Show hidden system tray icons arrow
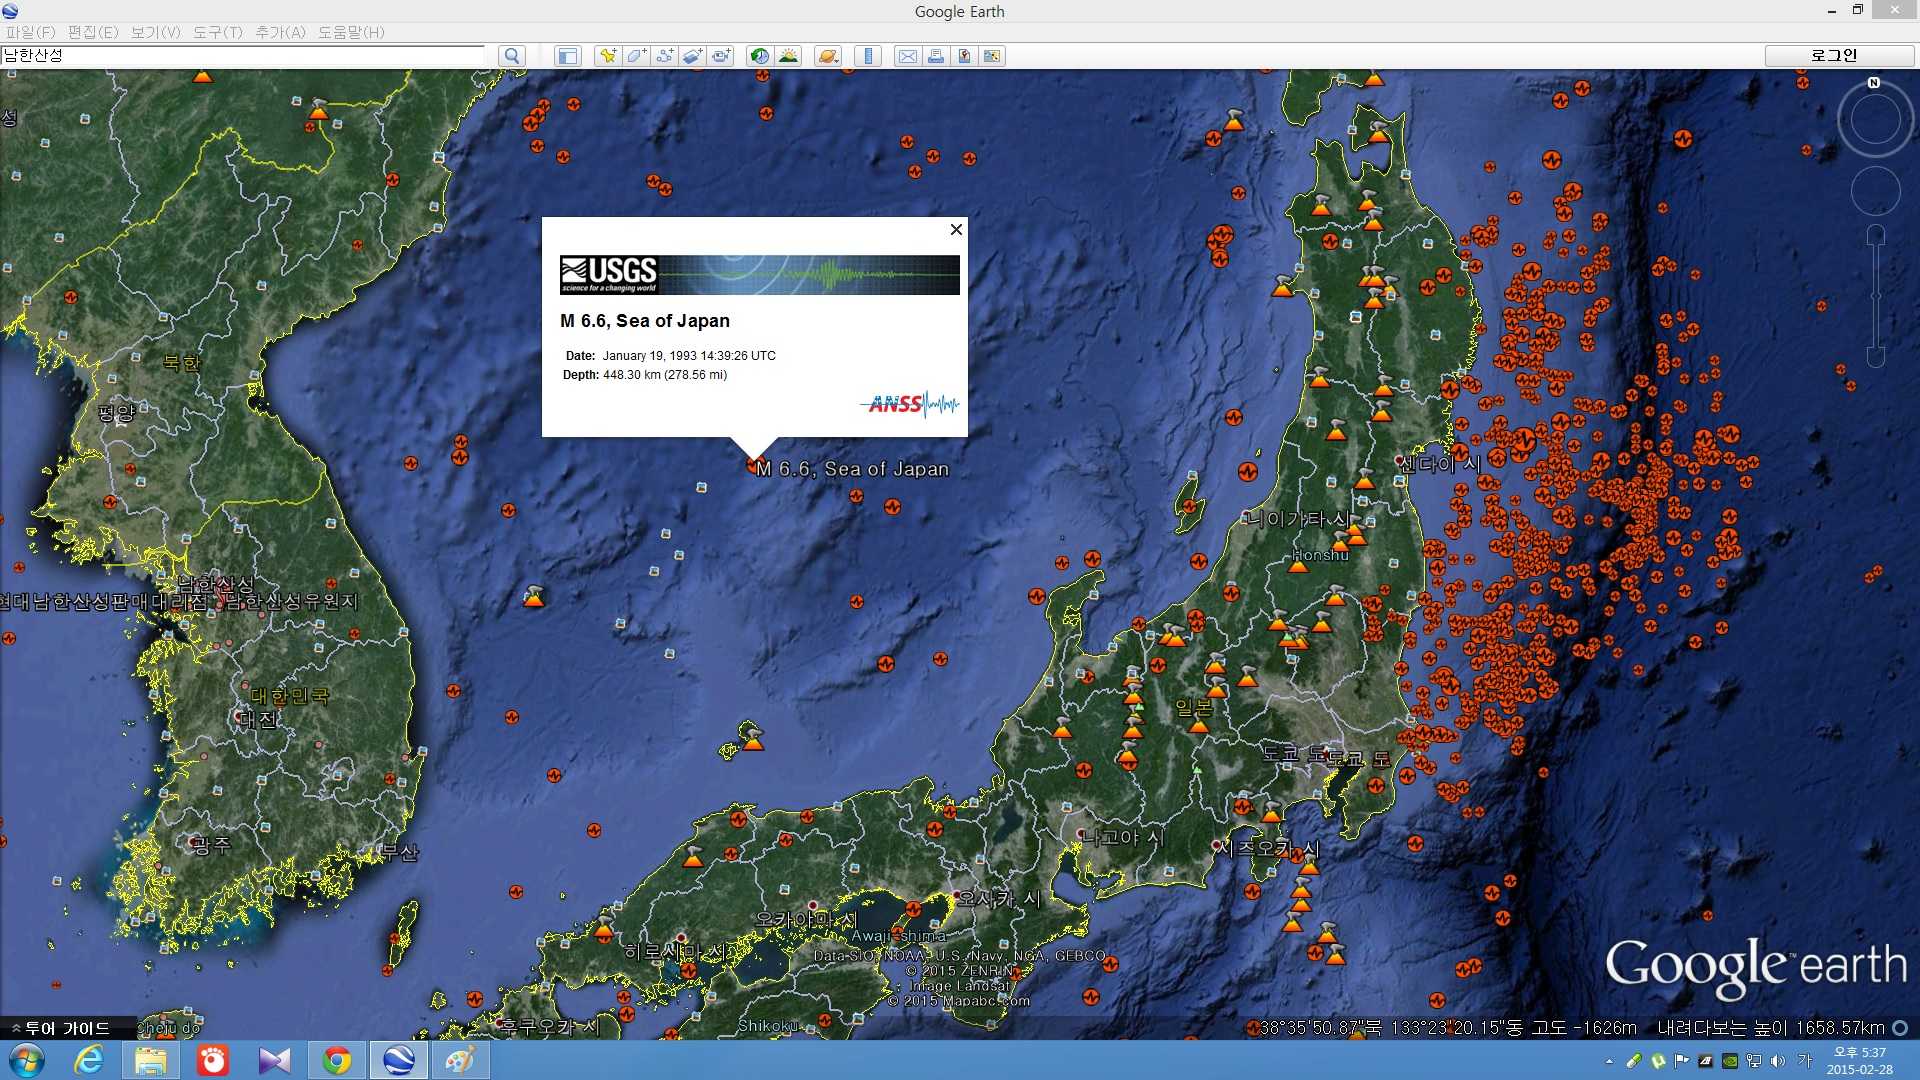1920x1080 pixels. (x=1609, y=1061)
